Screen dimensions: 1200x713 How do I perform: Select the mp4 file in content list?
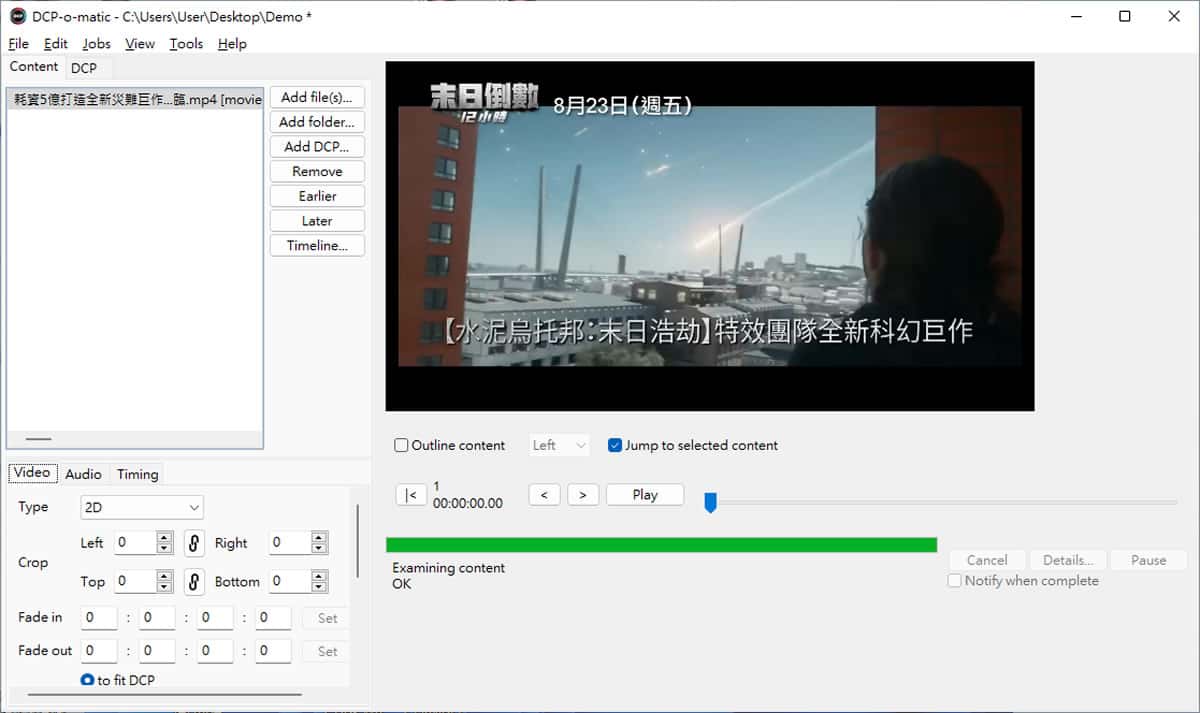134,100
